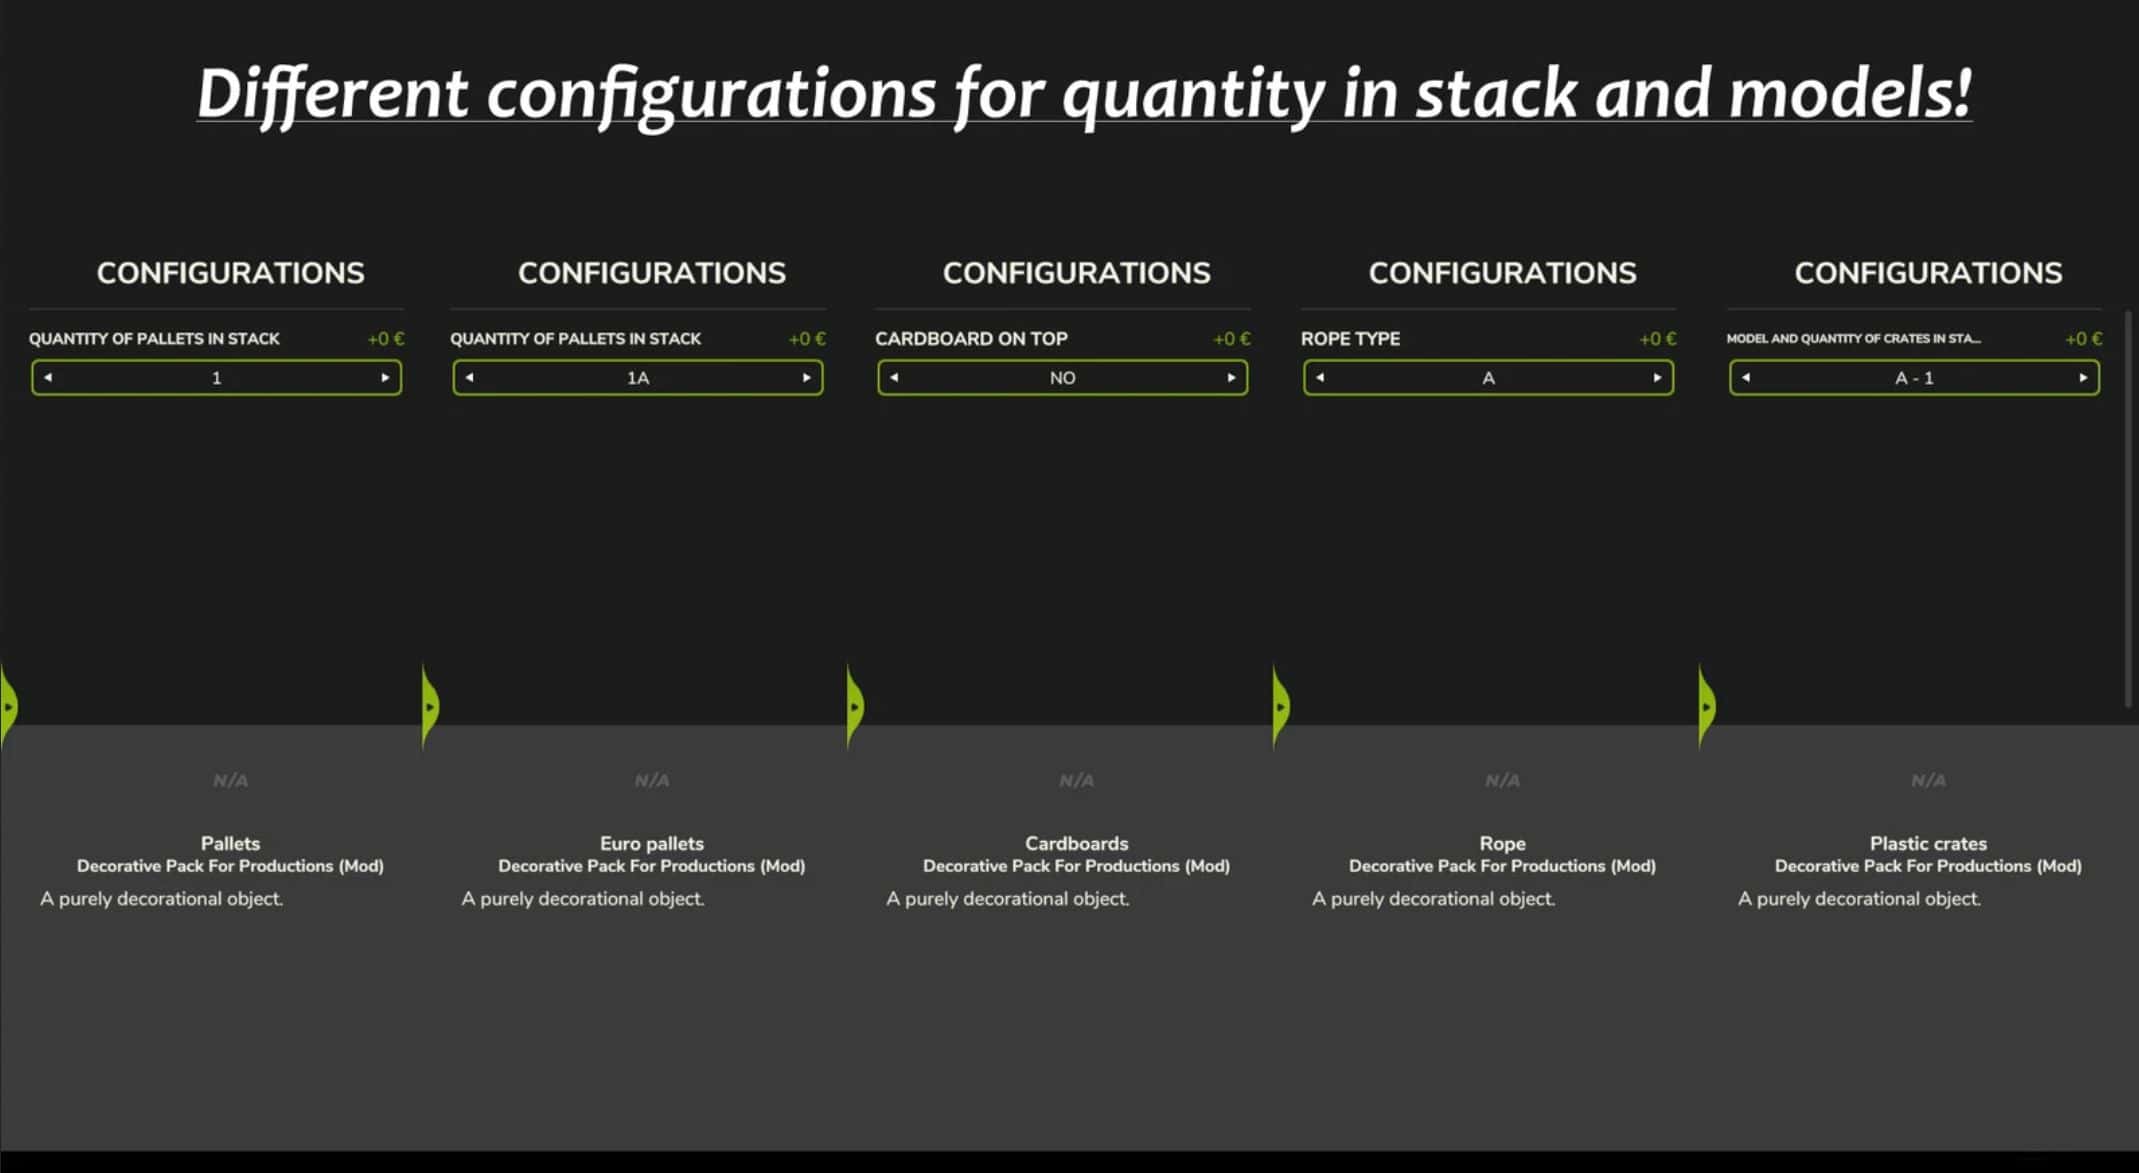
Task: Open the green side tab left of Plastic crates
Action: (x=1706, y=706)
